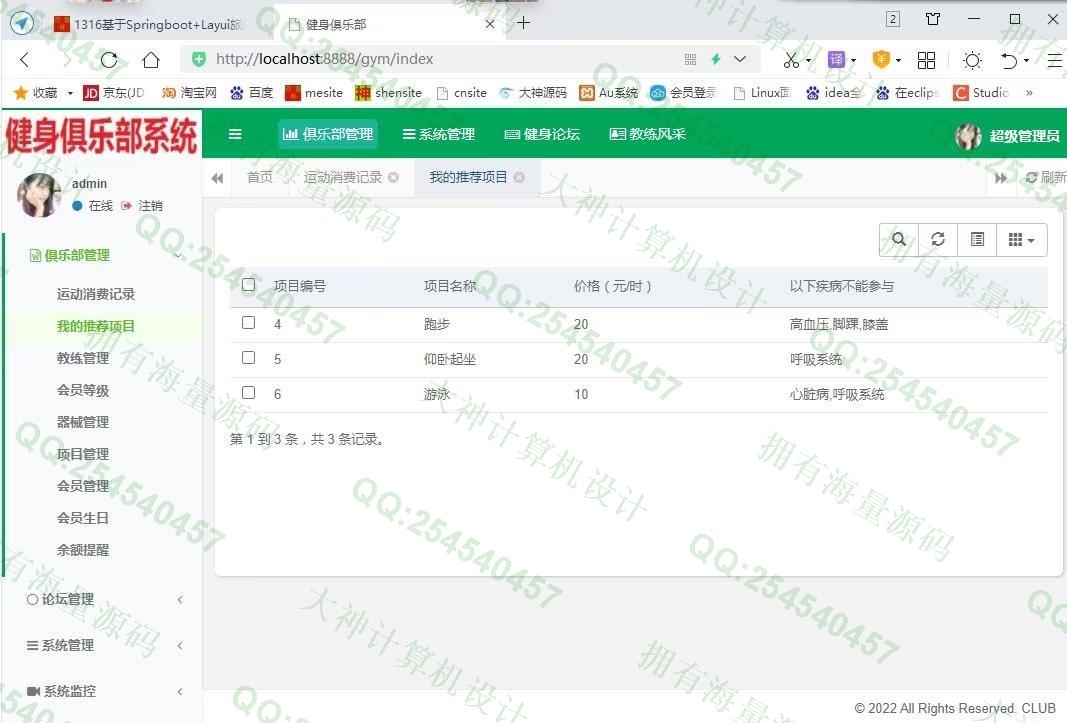The image size is (1067, 723).
Task: Open 健身论坛 in top navigation
Action: pos(542,134)
